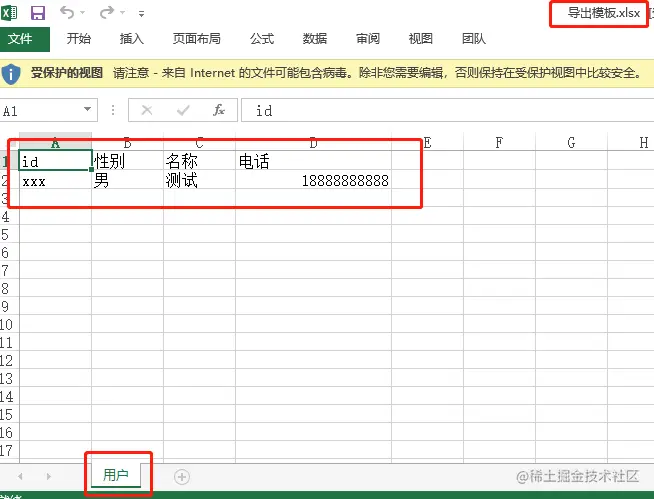
Task: Undo the last action
Action: click(67, 12)
